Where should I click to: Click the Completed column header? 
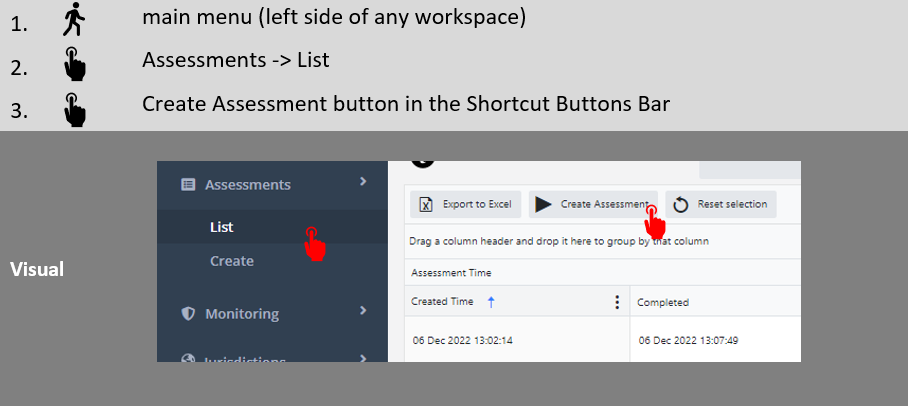pos(663,302)
